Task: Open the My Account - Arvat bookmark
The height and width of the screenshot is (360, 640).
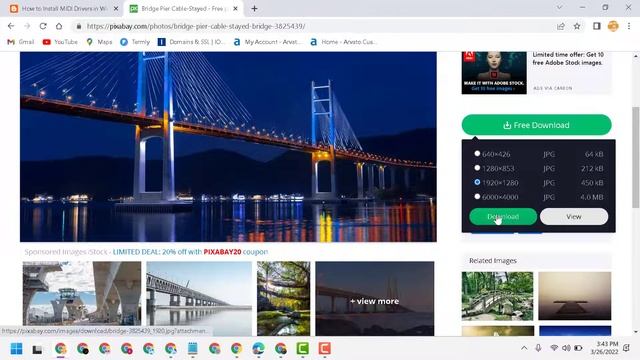Action: tap(267, 42)
